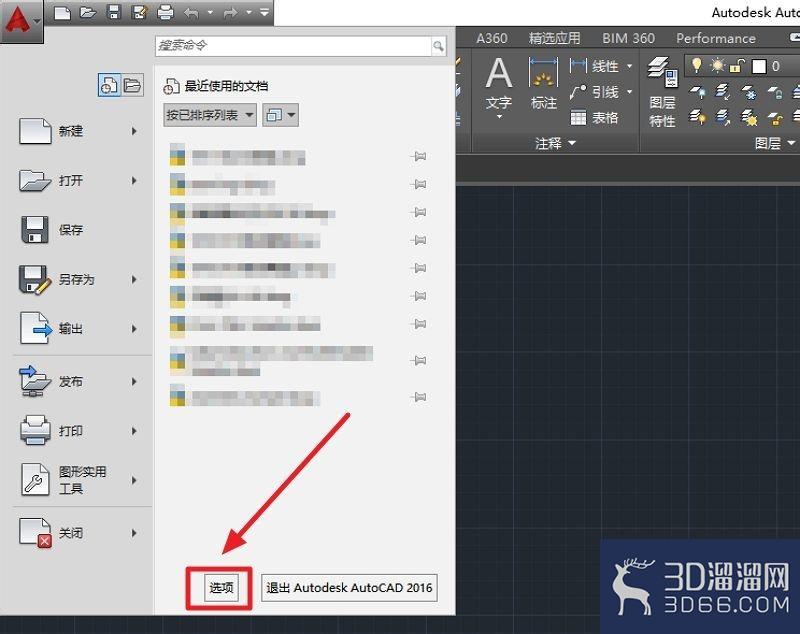
Task: Switch to the A360 ribbon tab
Action: point(492,38)
